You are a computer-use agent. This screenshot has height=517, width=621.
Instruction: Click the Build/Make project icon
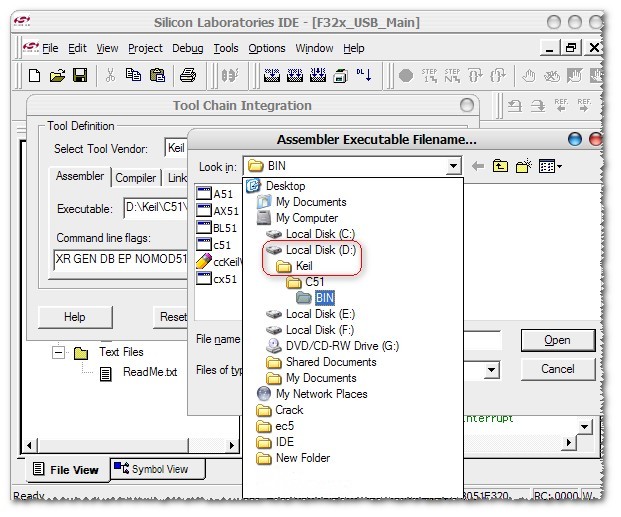pyautogui.click(x=295, y=75)
